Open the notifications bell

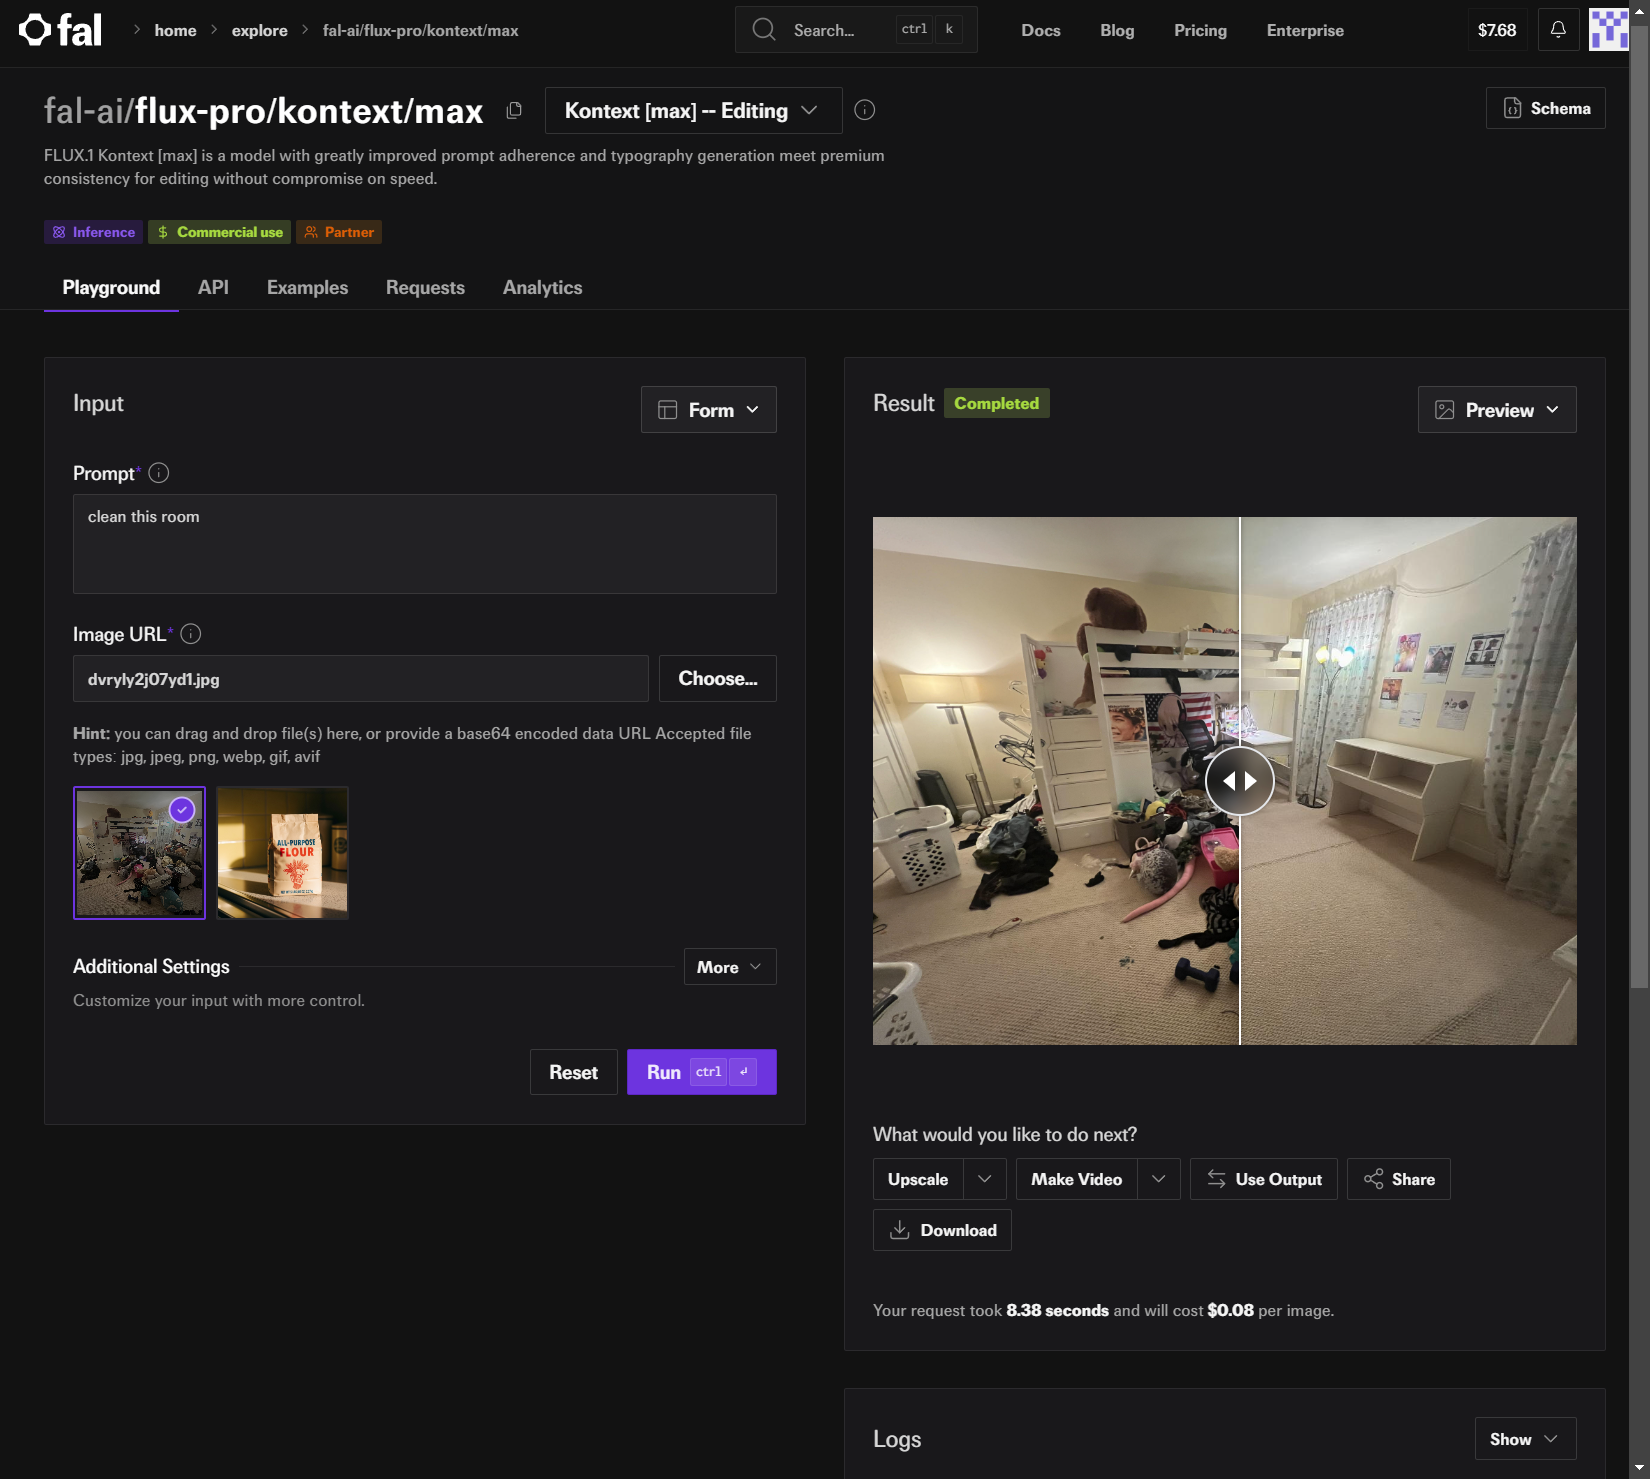pos(1558,30)
